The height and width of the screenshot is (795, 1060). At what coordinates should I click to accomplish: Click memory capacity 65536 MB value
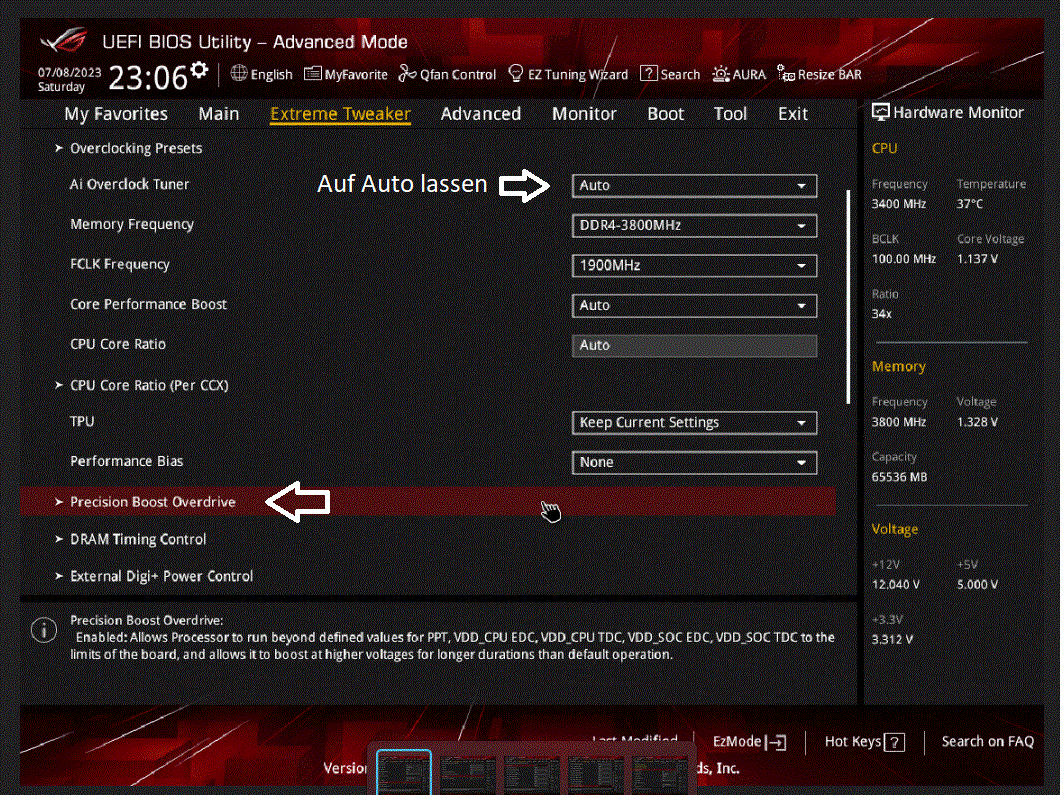(x=899, y=477)
